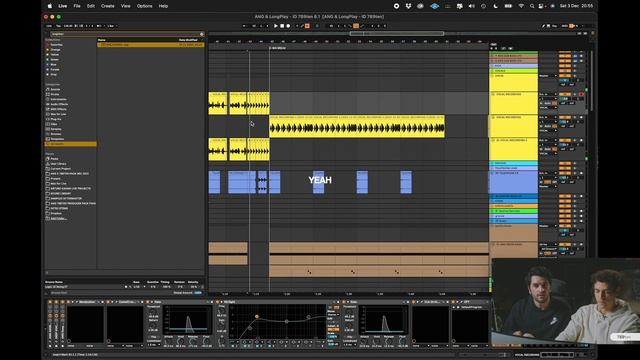Open the Create menu
Screen dimensions: 640x360
tap(108, 6)
